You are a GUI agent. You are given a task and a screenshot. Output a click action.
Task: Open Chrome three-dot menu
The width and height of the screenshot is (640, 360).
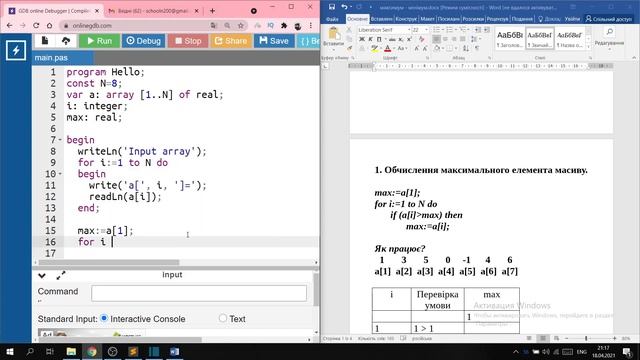(x=311, y=25)
